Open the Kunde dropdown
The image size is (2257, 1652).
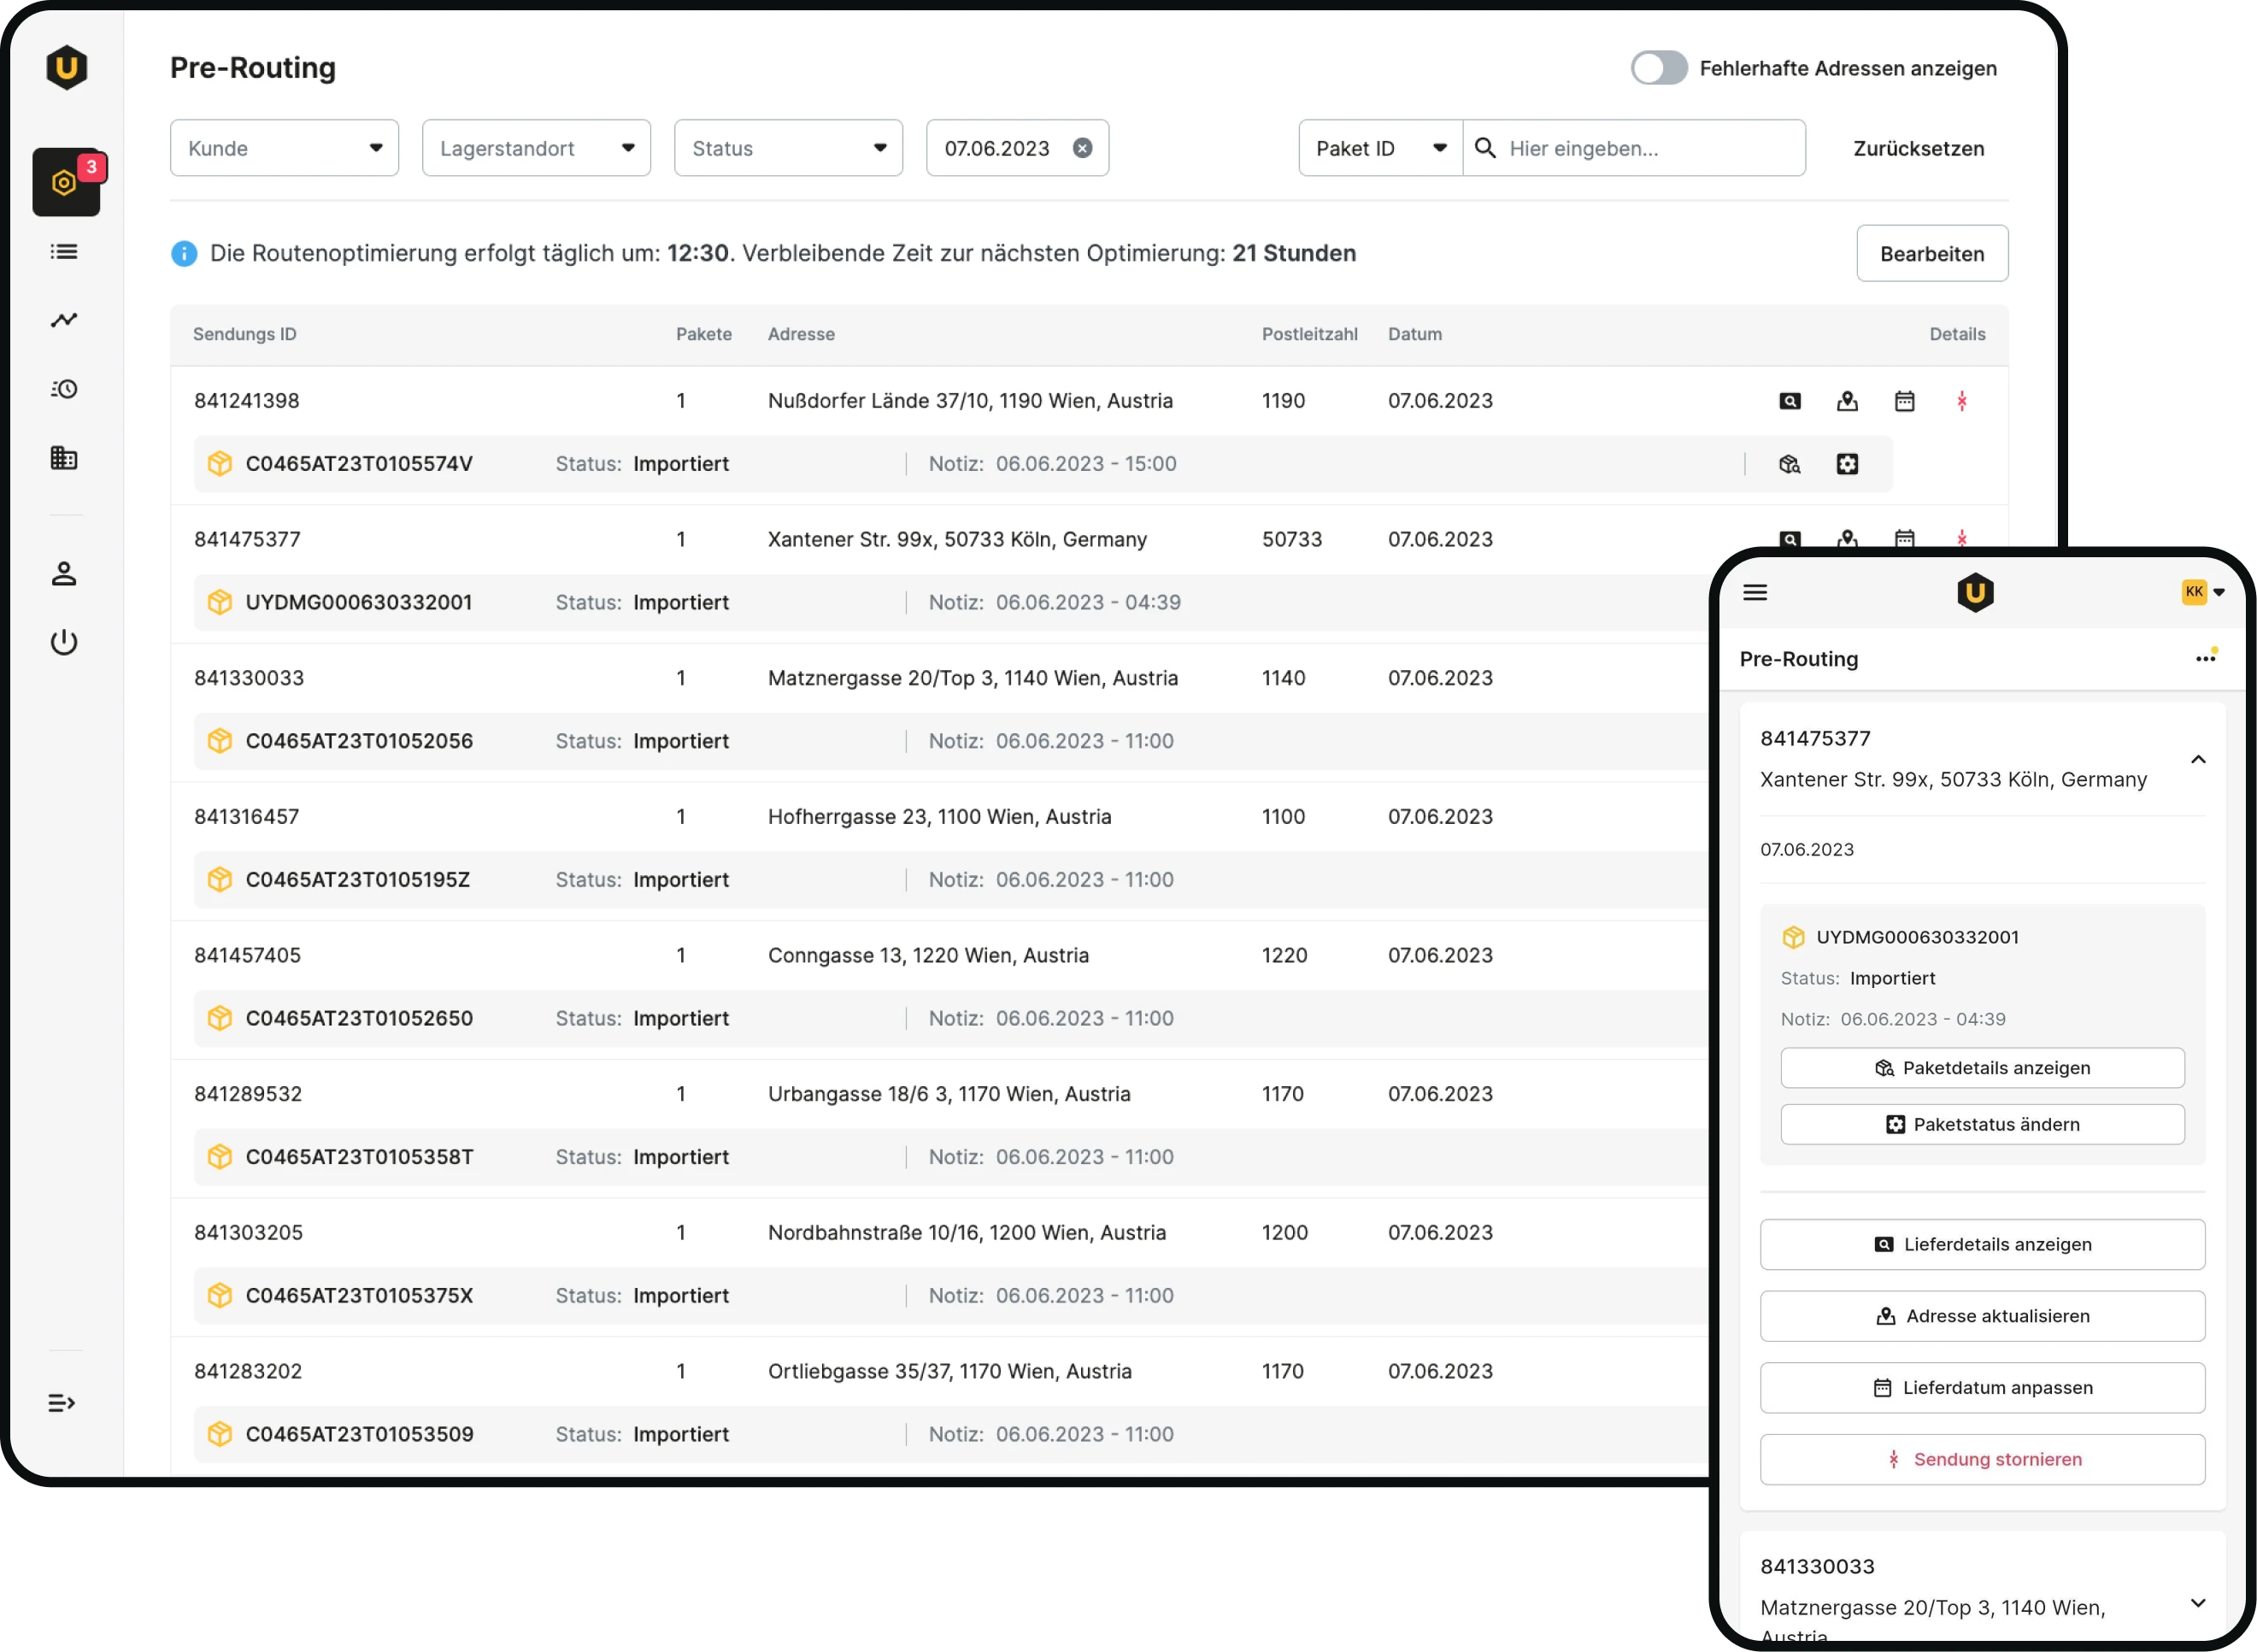tap(284, 148)
